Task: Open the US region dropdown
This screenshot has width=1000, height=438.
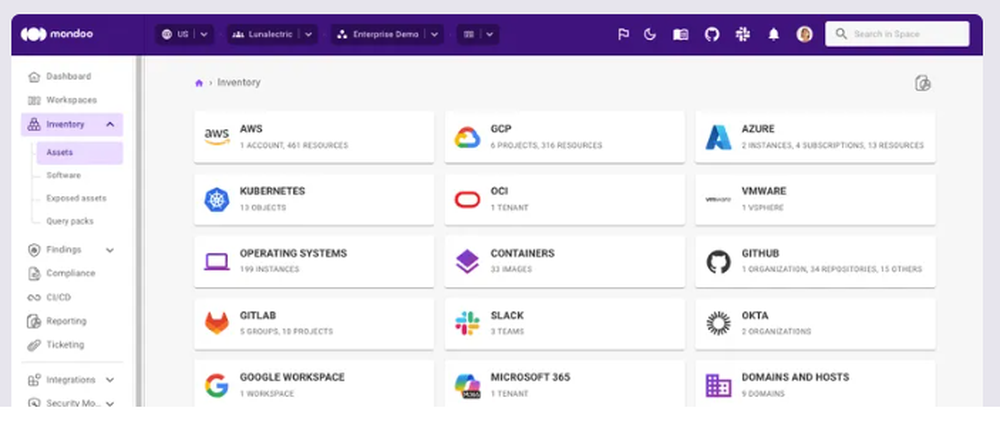Action: 184,34
